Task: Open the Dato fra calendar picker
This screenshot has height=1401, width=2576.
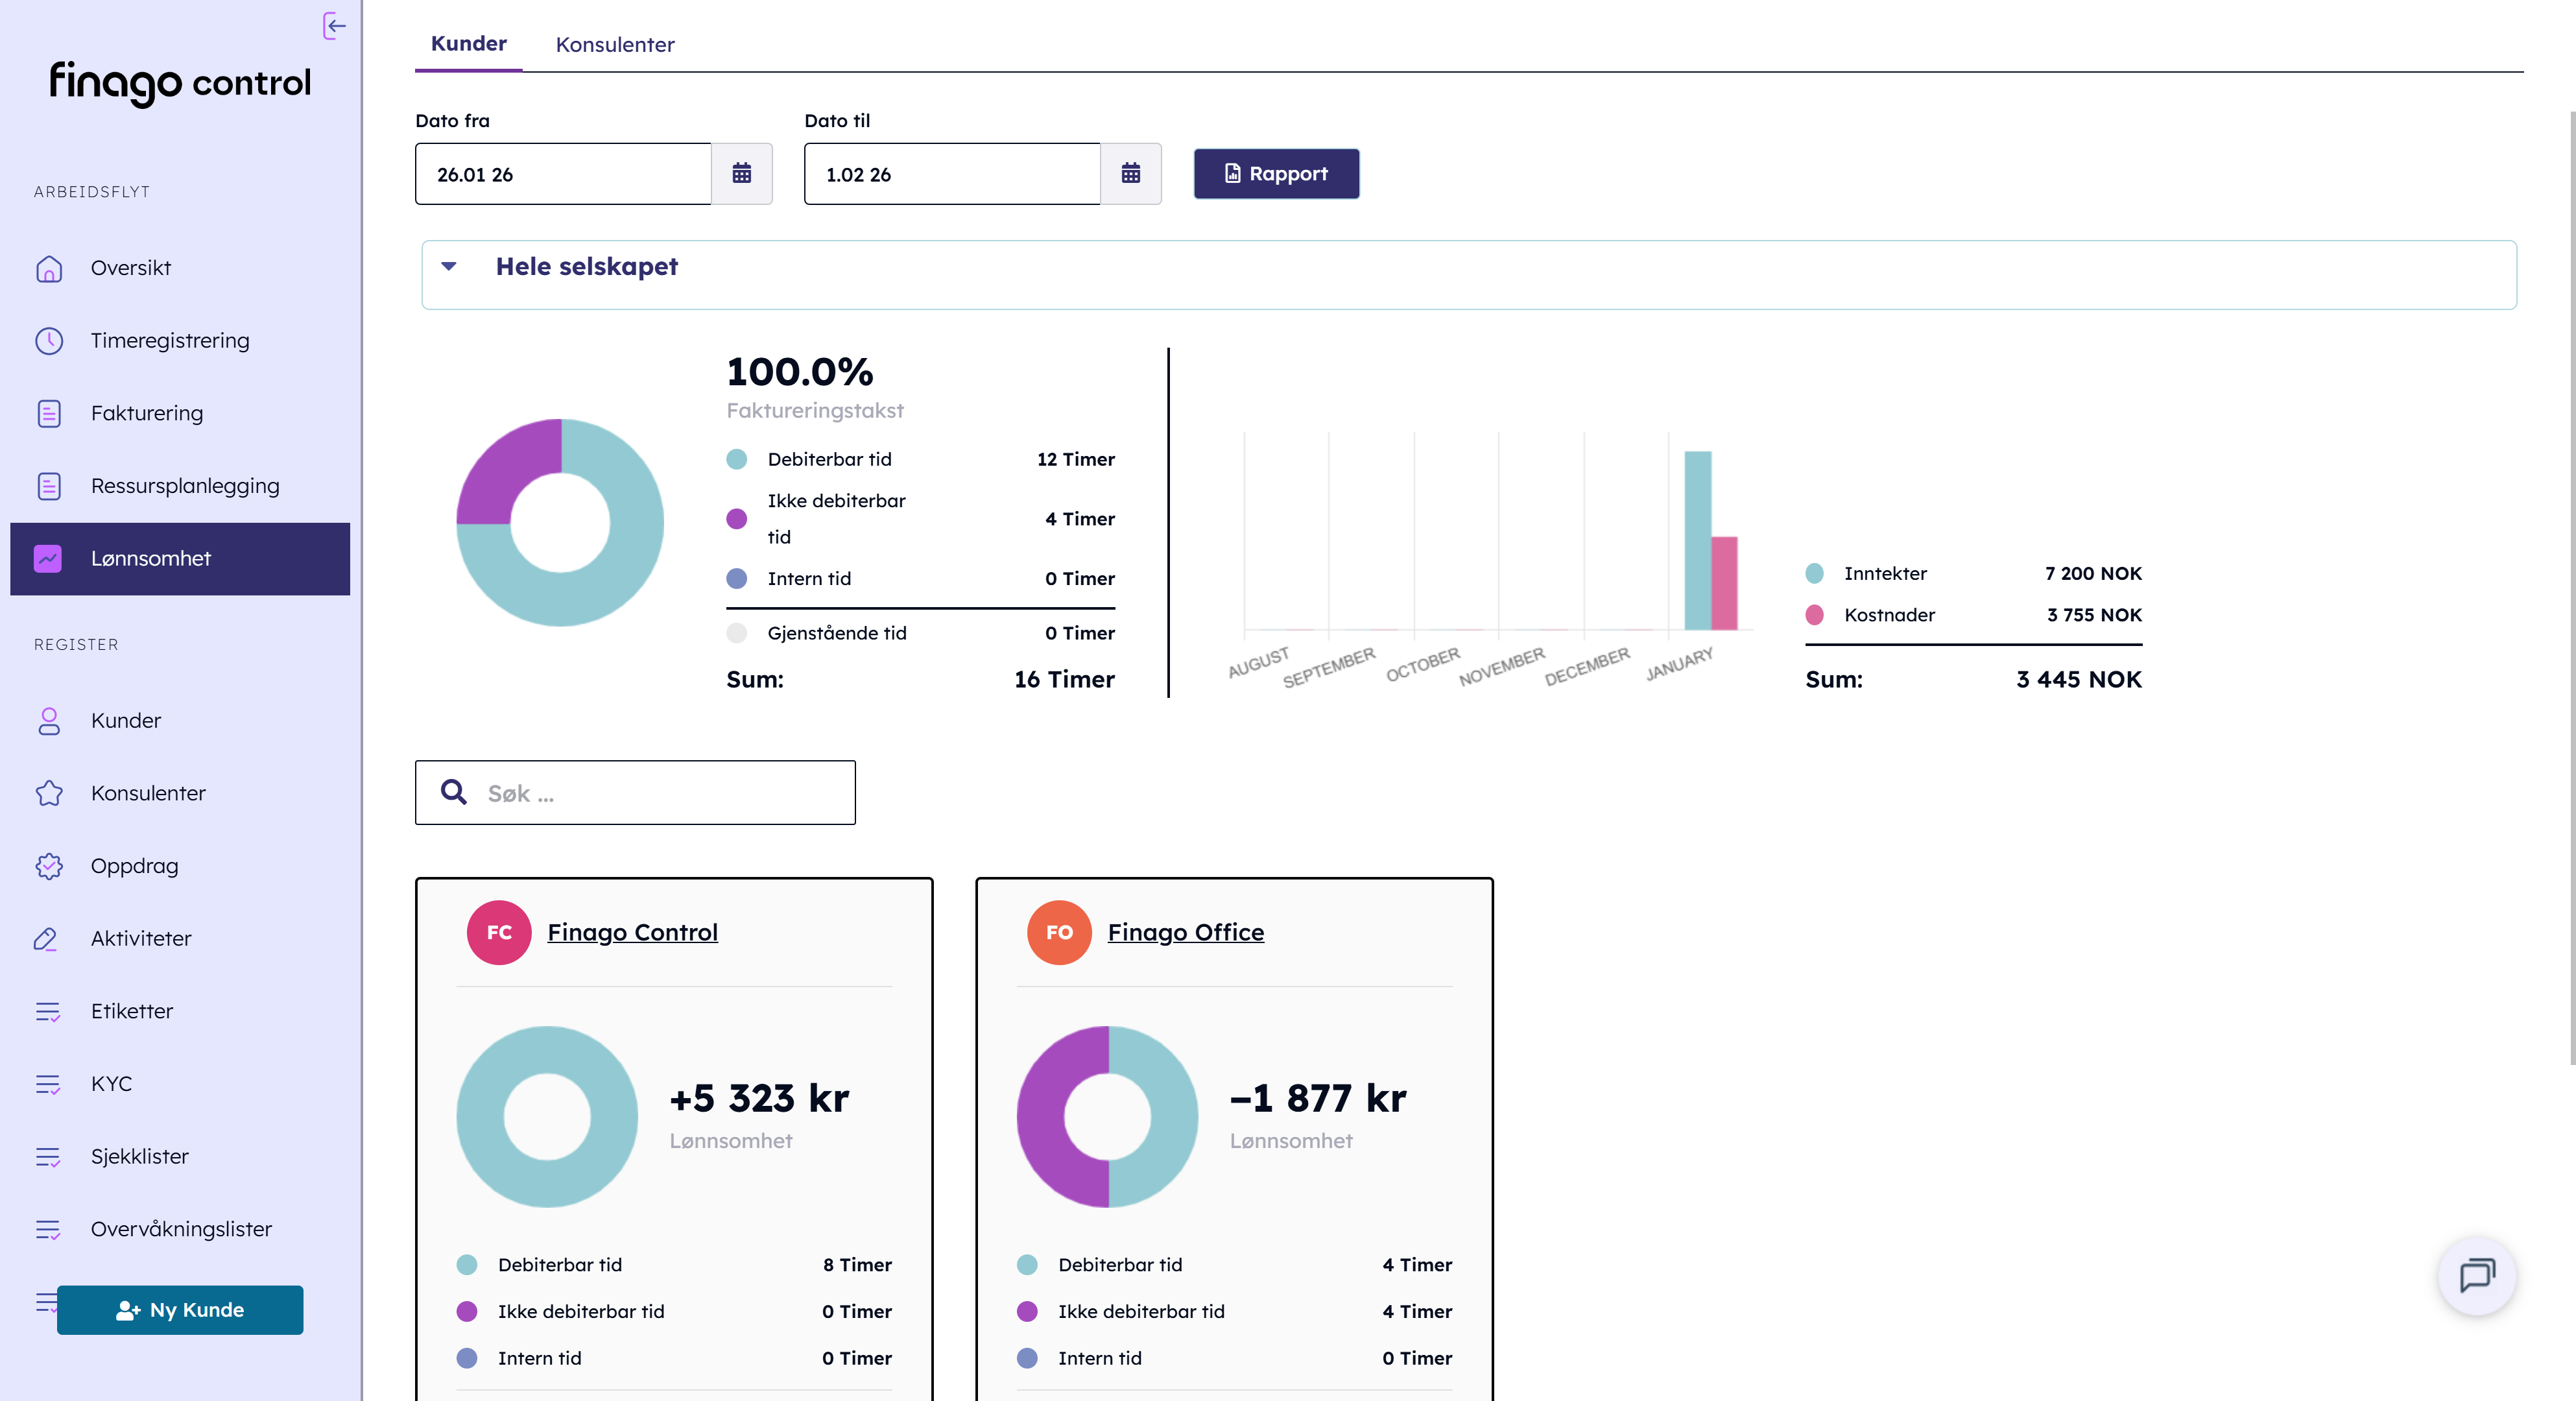Action: 741,174
